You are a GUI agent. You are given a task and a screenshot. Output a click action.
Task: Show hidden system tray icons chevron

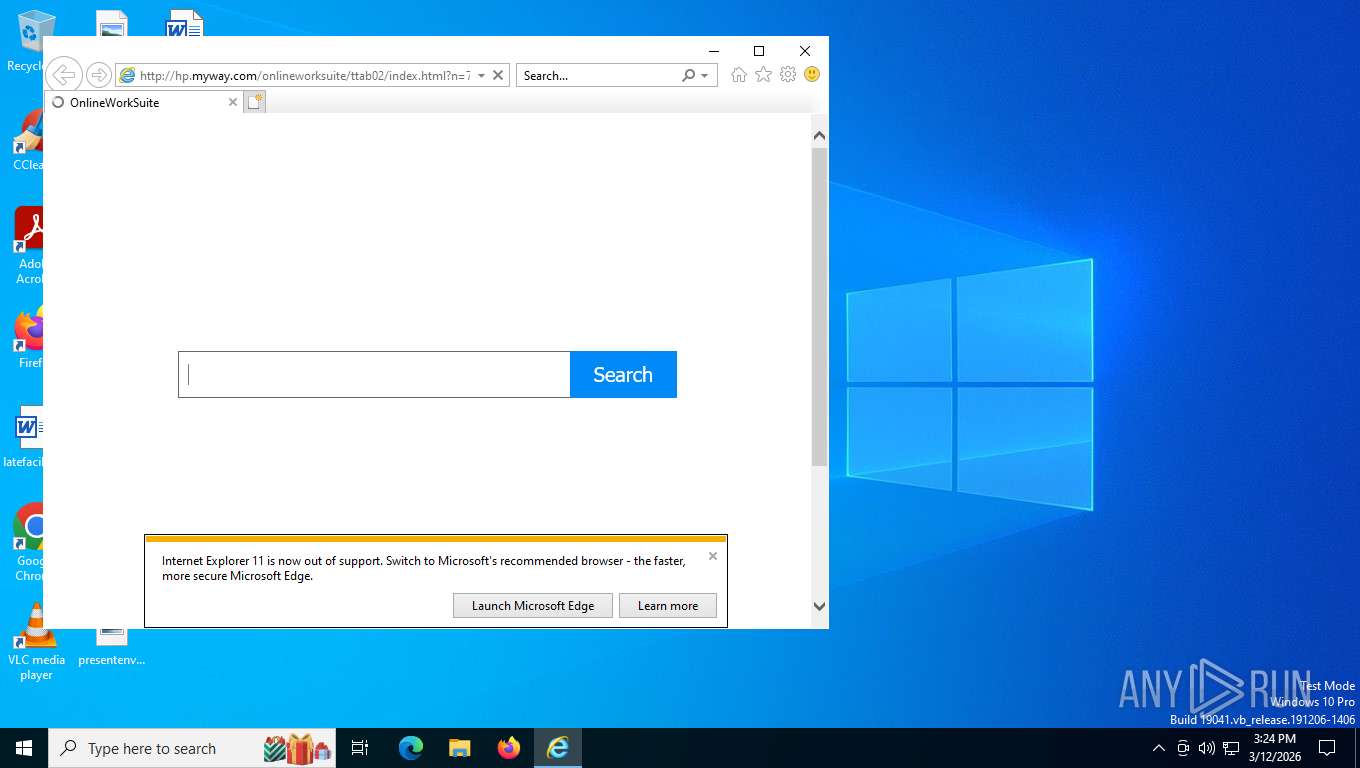pos(1159,748)
